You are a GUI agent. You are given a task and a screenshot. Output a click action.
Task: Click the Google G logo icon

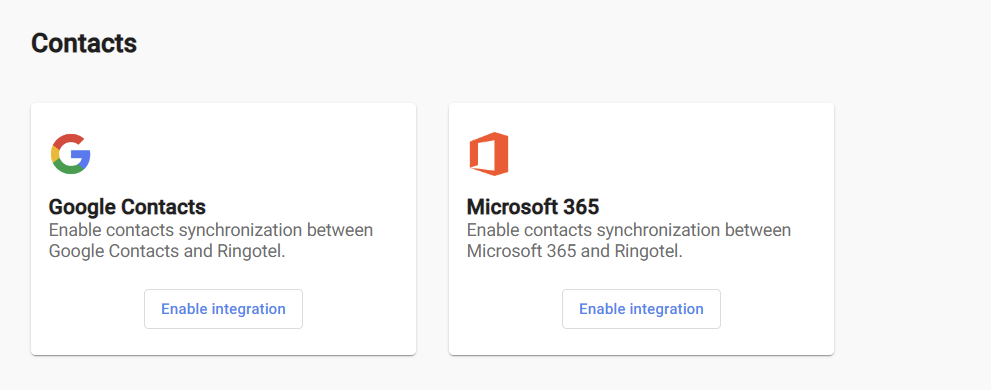tap(71, 154)
